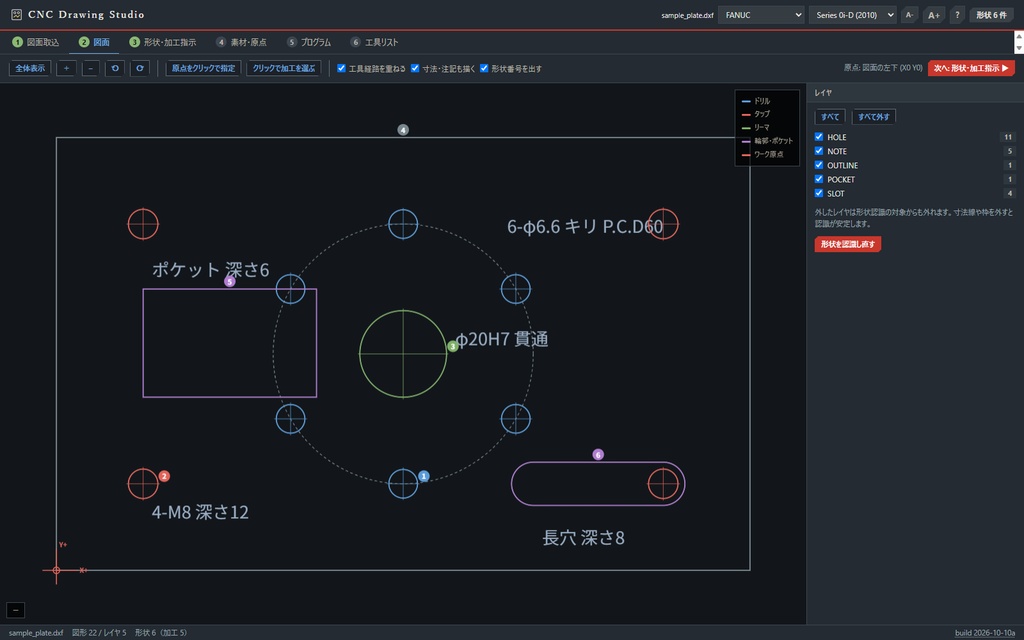
Task: Switch to step 2 図面 tab
Action: (94, 42)
